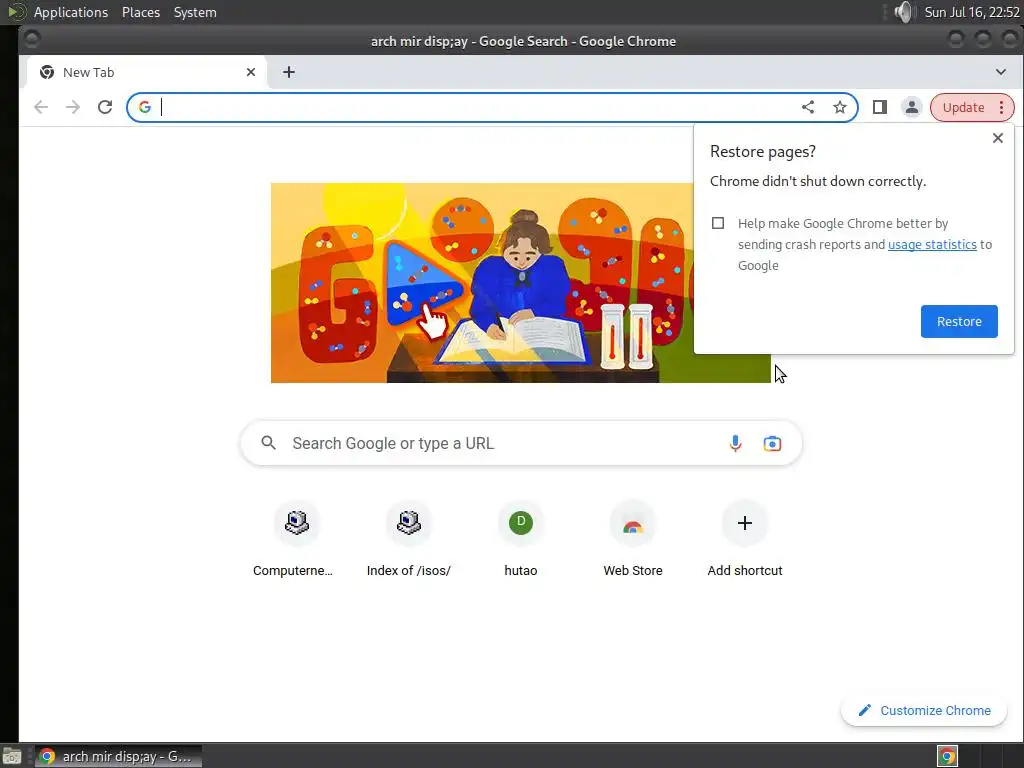Click the Restore button
Image resolution: width=1024 pixels, height=768 pixels.
point(959,321)
